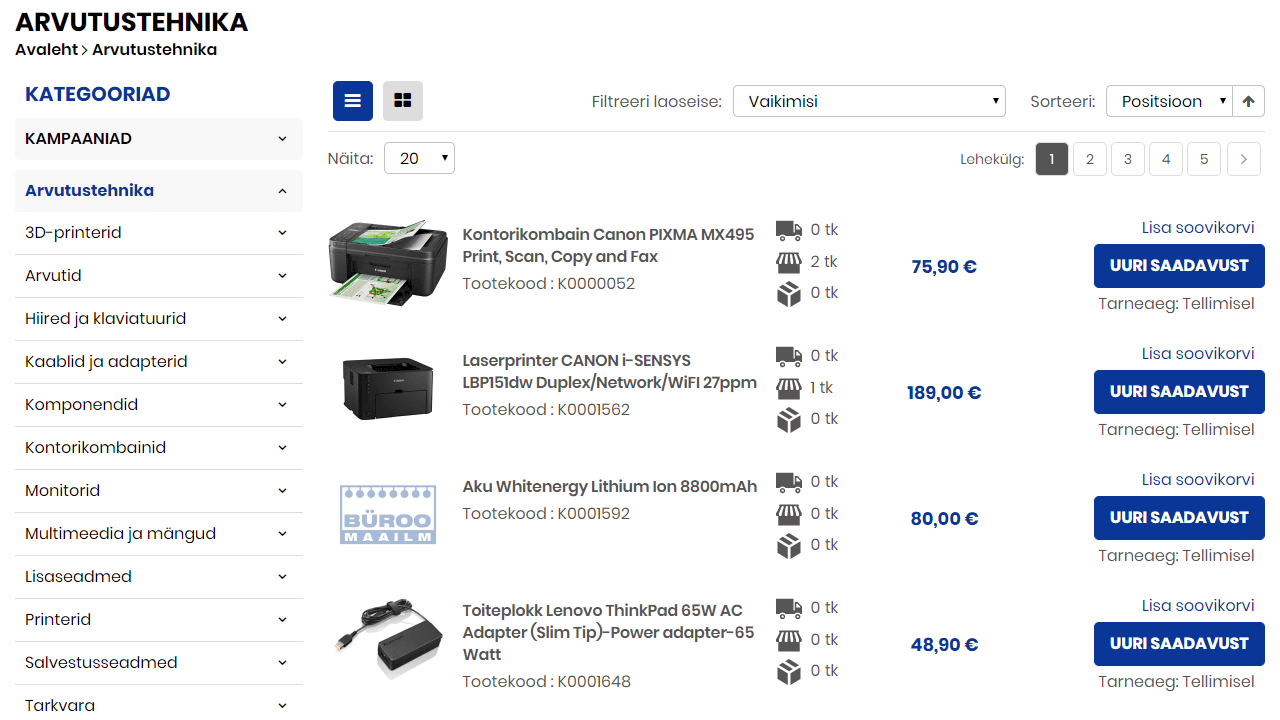Click store stock icon for Aku Whitenergy

pos(789,514)
